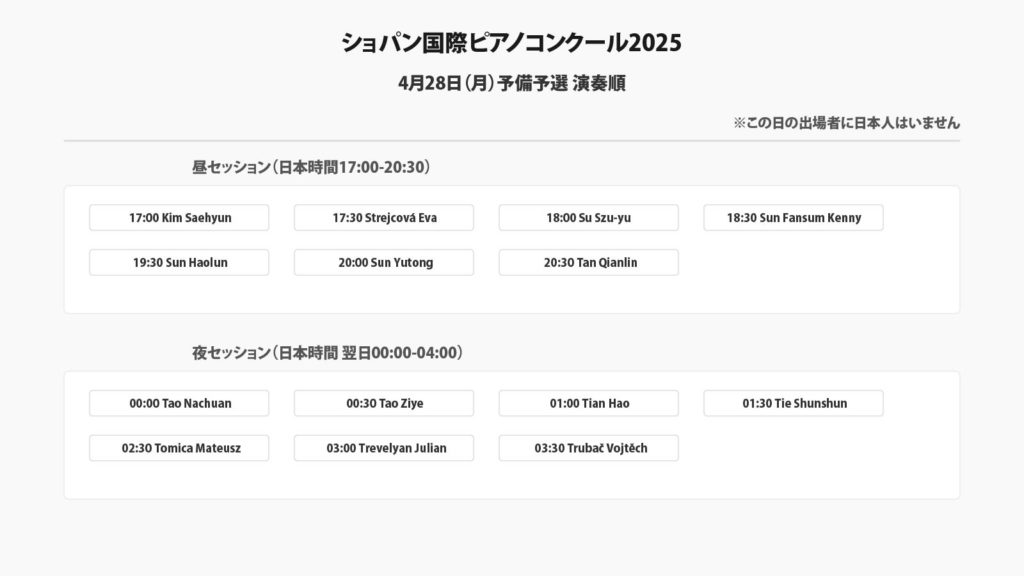Open the 01:00 Tian Hao slot
This screenshot has height=576, width=1024.
coord(588,404)
